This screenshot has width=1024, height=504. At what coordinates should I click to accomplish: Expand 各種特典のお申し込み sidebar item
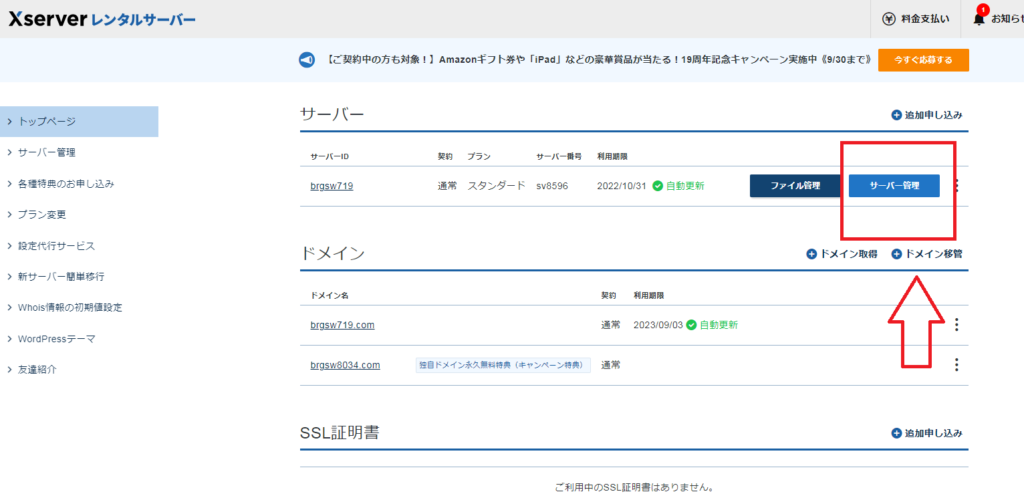coord(66,183)
